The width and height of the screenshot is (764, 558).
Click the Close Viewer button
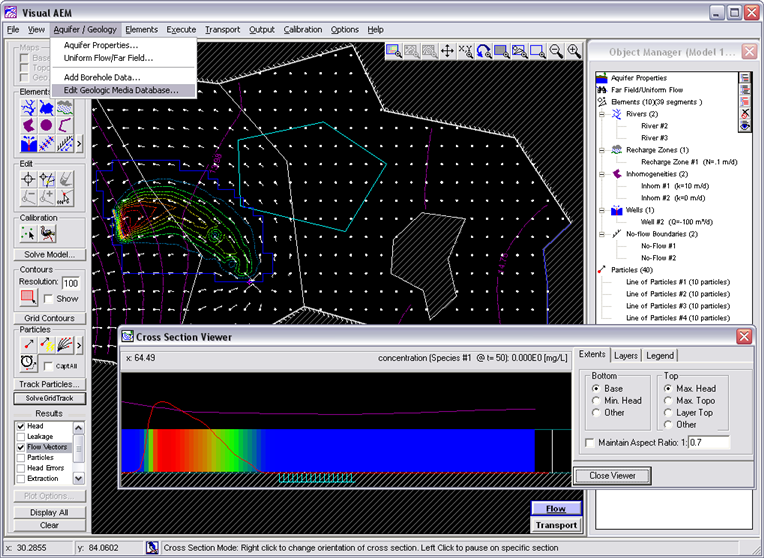[612, 476]
